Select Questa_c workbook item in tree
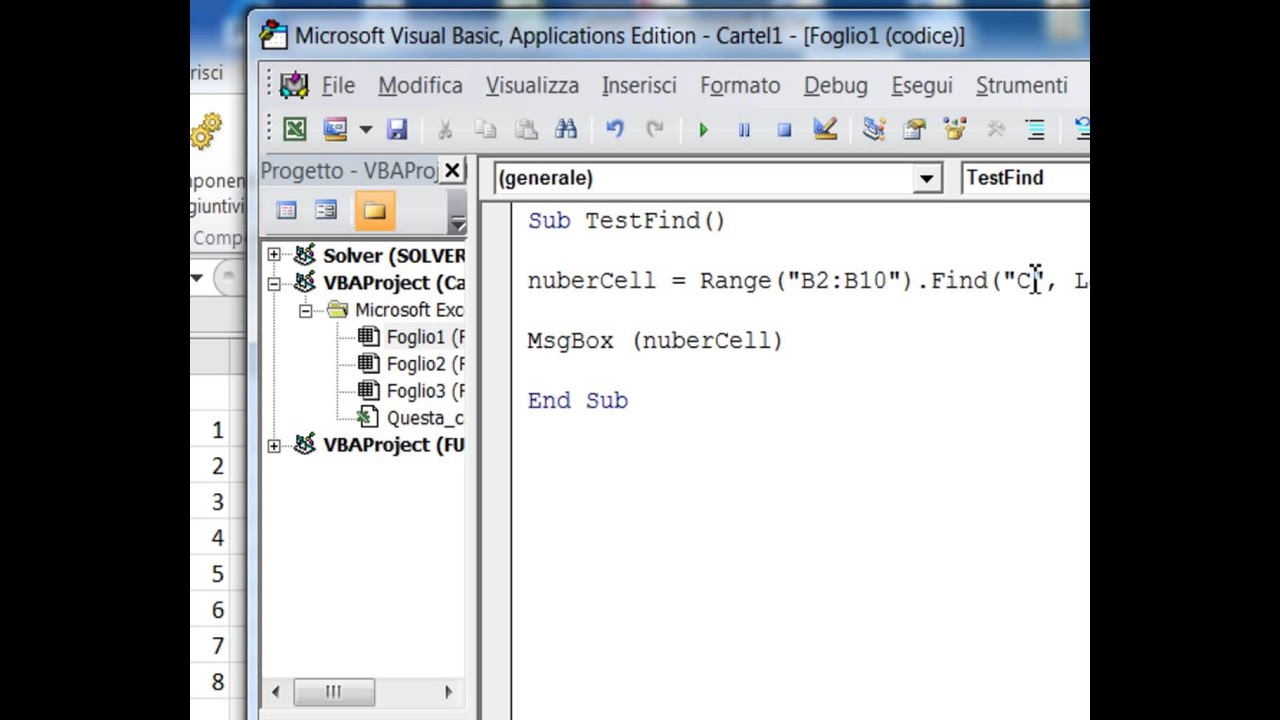The image size is (1280, 720). point(425,418)
